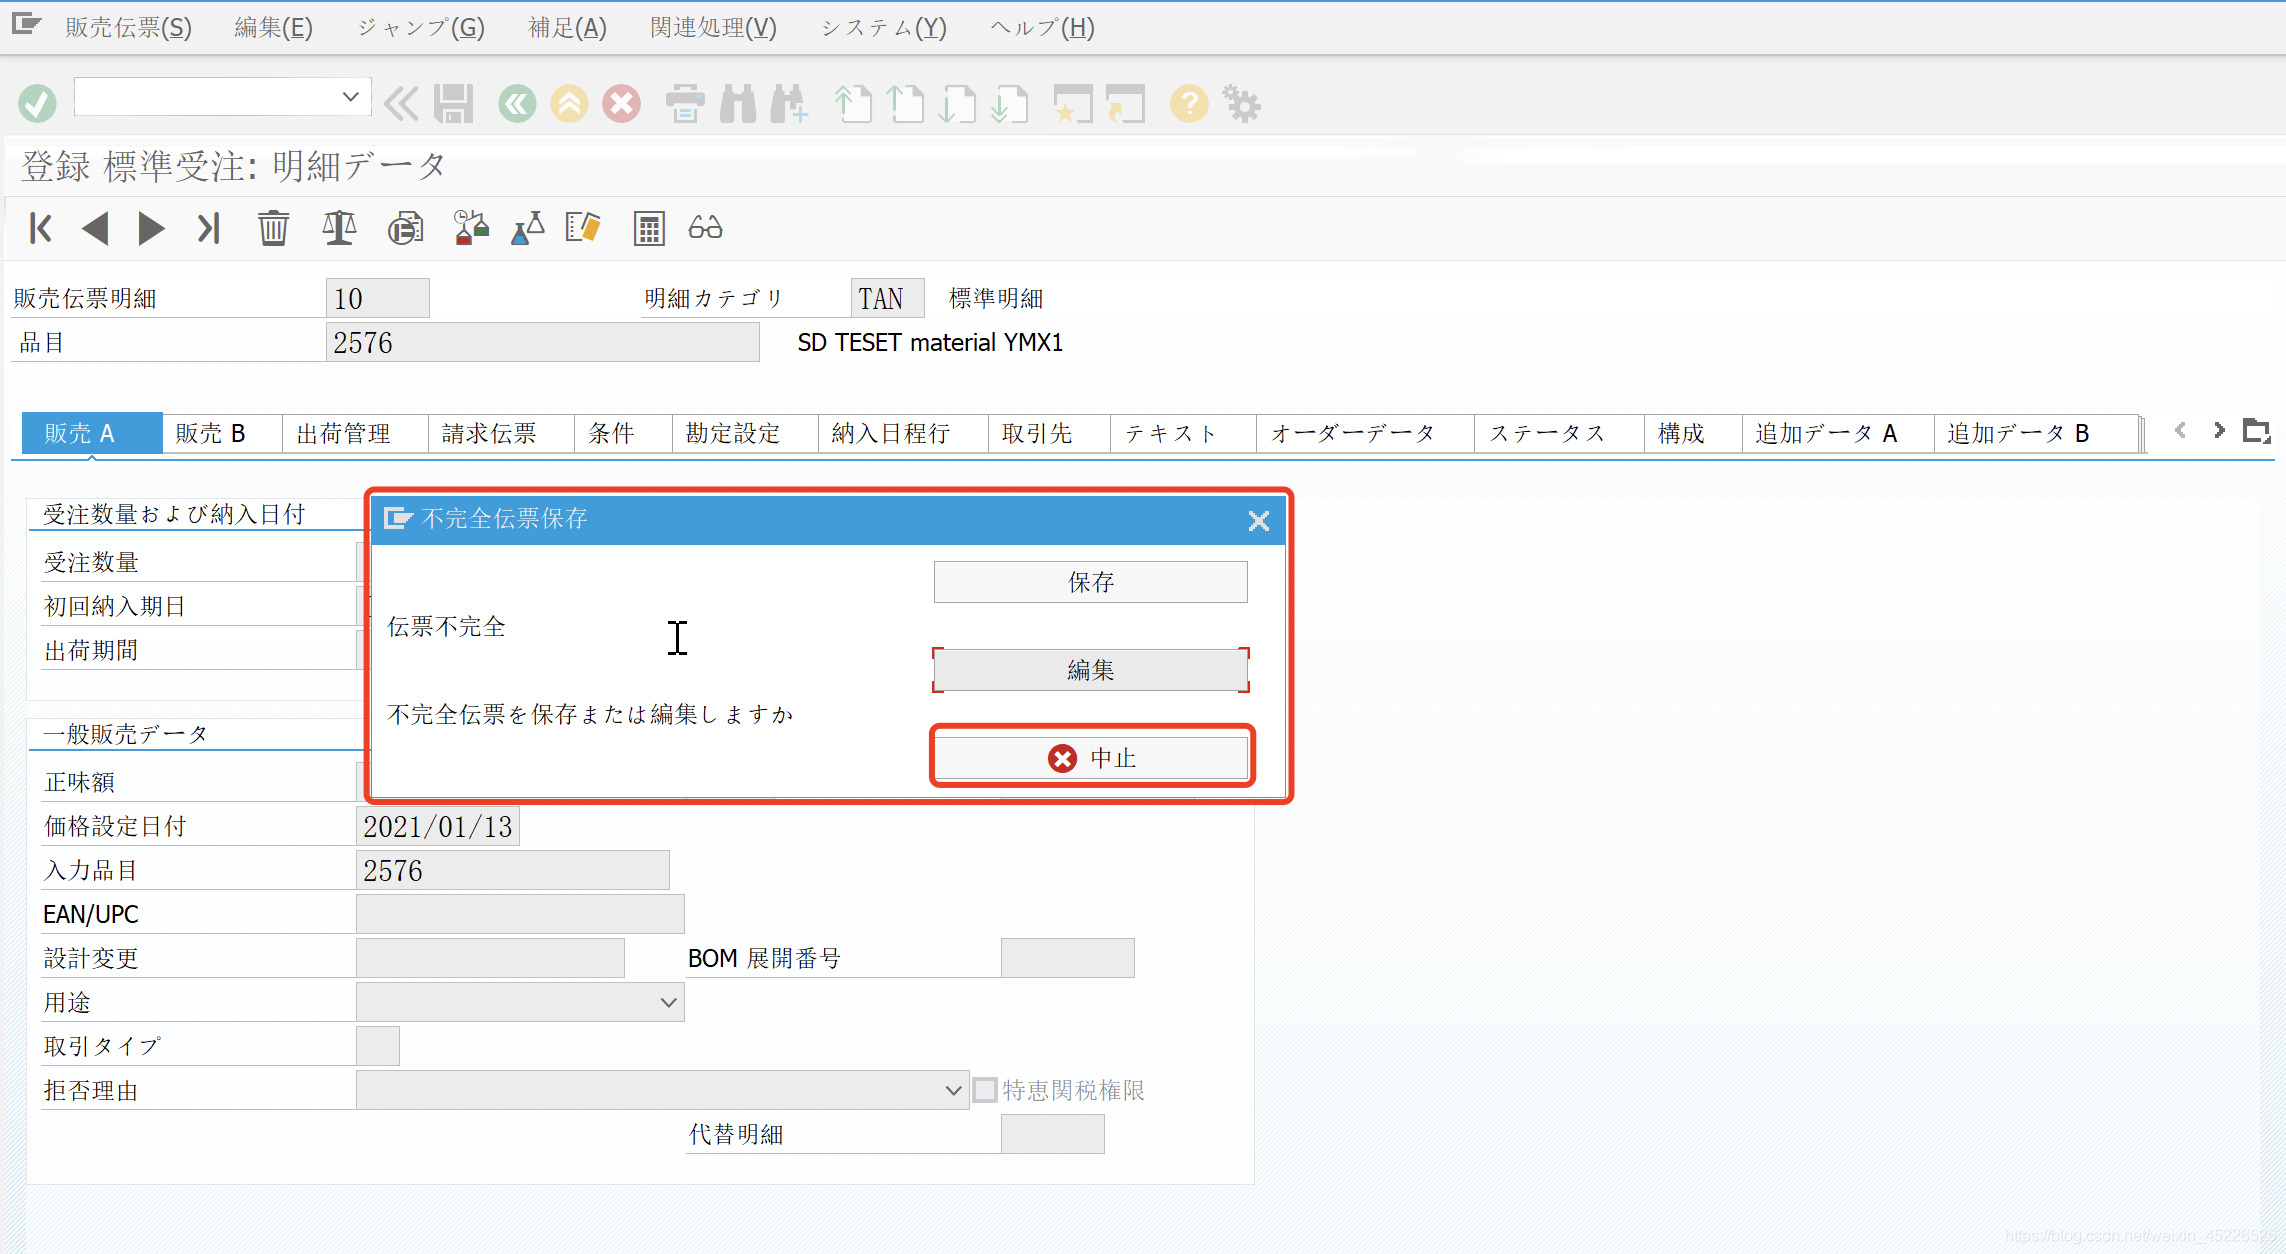Expand the 用途 dropdown
Image resolution: width=2286 pixels, height=1254 pixels.
click(x=668, y=1002)
